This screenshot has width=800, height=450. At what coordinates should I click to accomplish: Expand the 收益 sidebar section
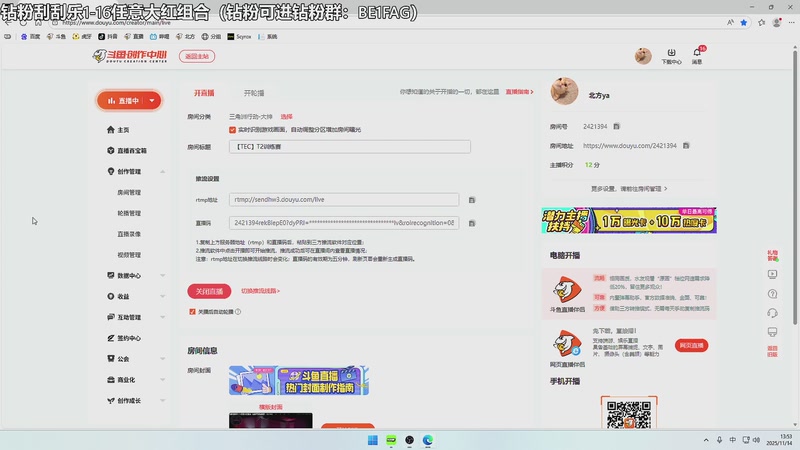[163, 296]
